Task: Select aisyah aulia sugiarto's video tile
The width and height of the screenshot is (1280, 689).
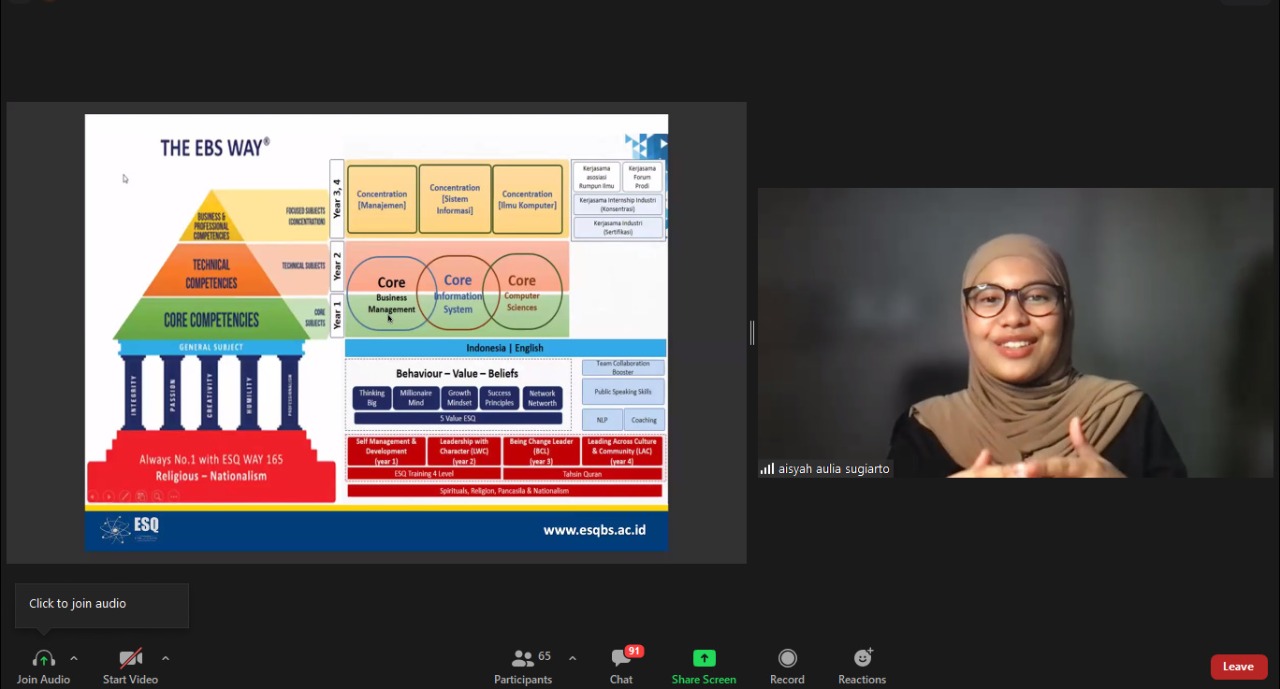Action: tap(1015, 333)
